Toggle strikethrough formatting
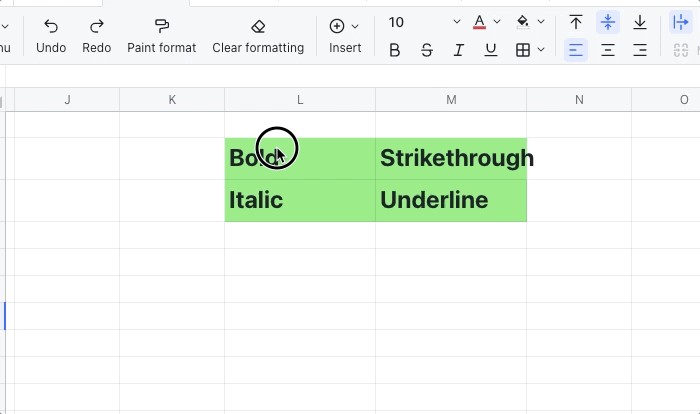700x414 pixels. pos(427,50)
